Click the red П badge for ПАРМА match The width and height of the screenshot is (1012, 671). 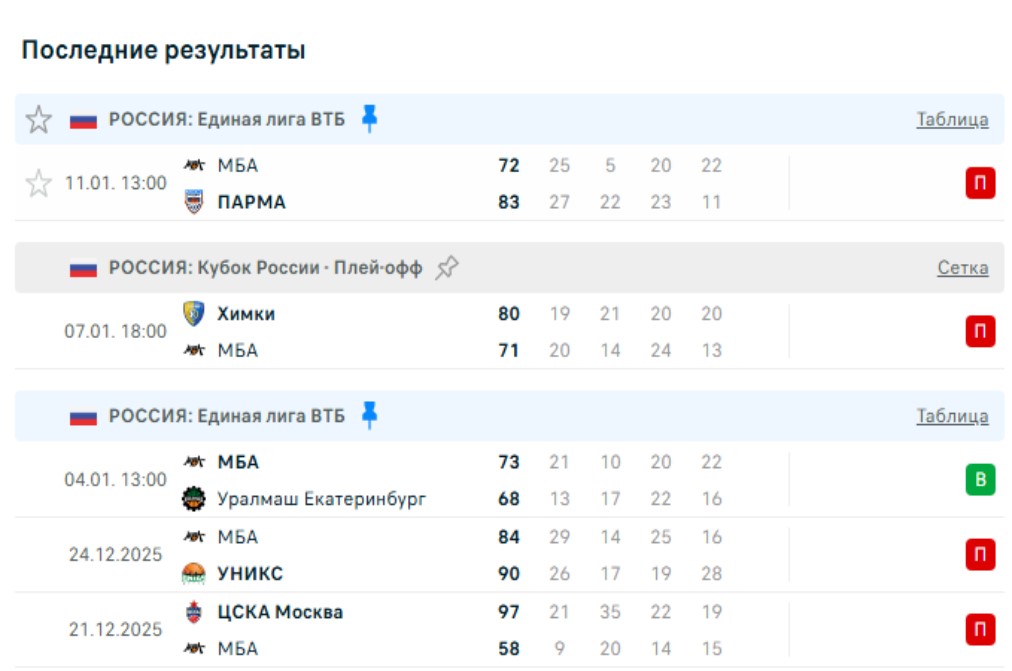[980, 184]
